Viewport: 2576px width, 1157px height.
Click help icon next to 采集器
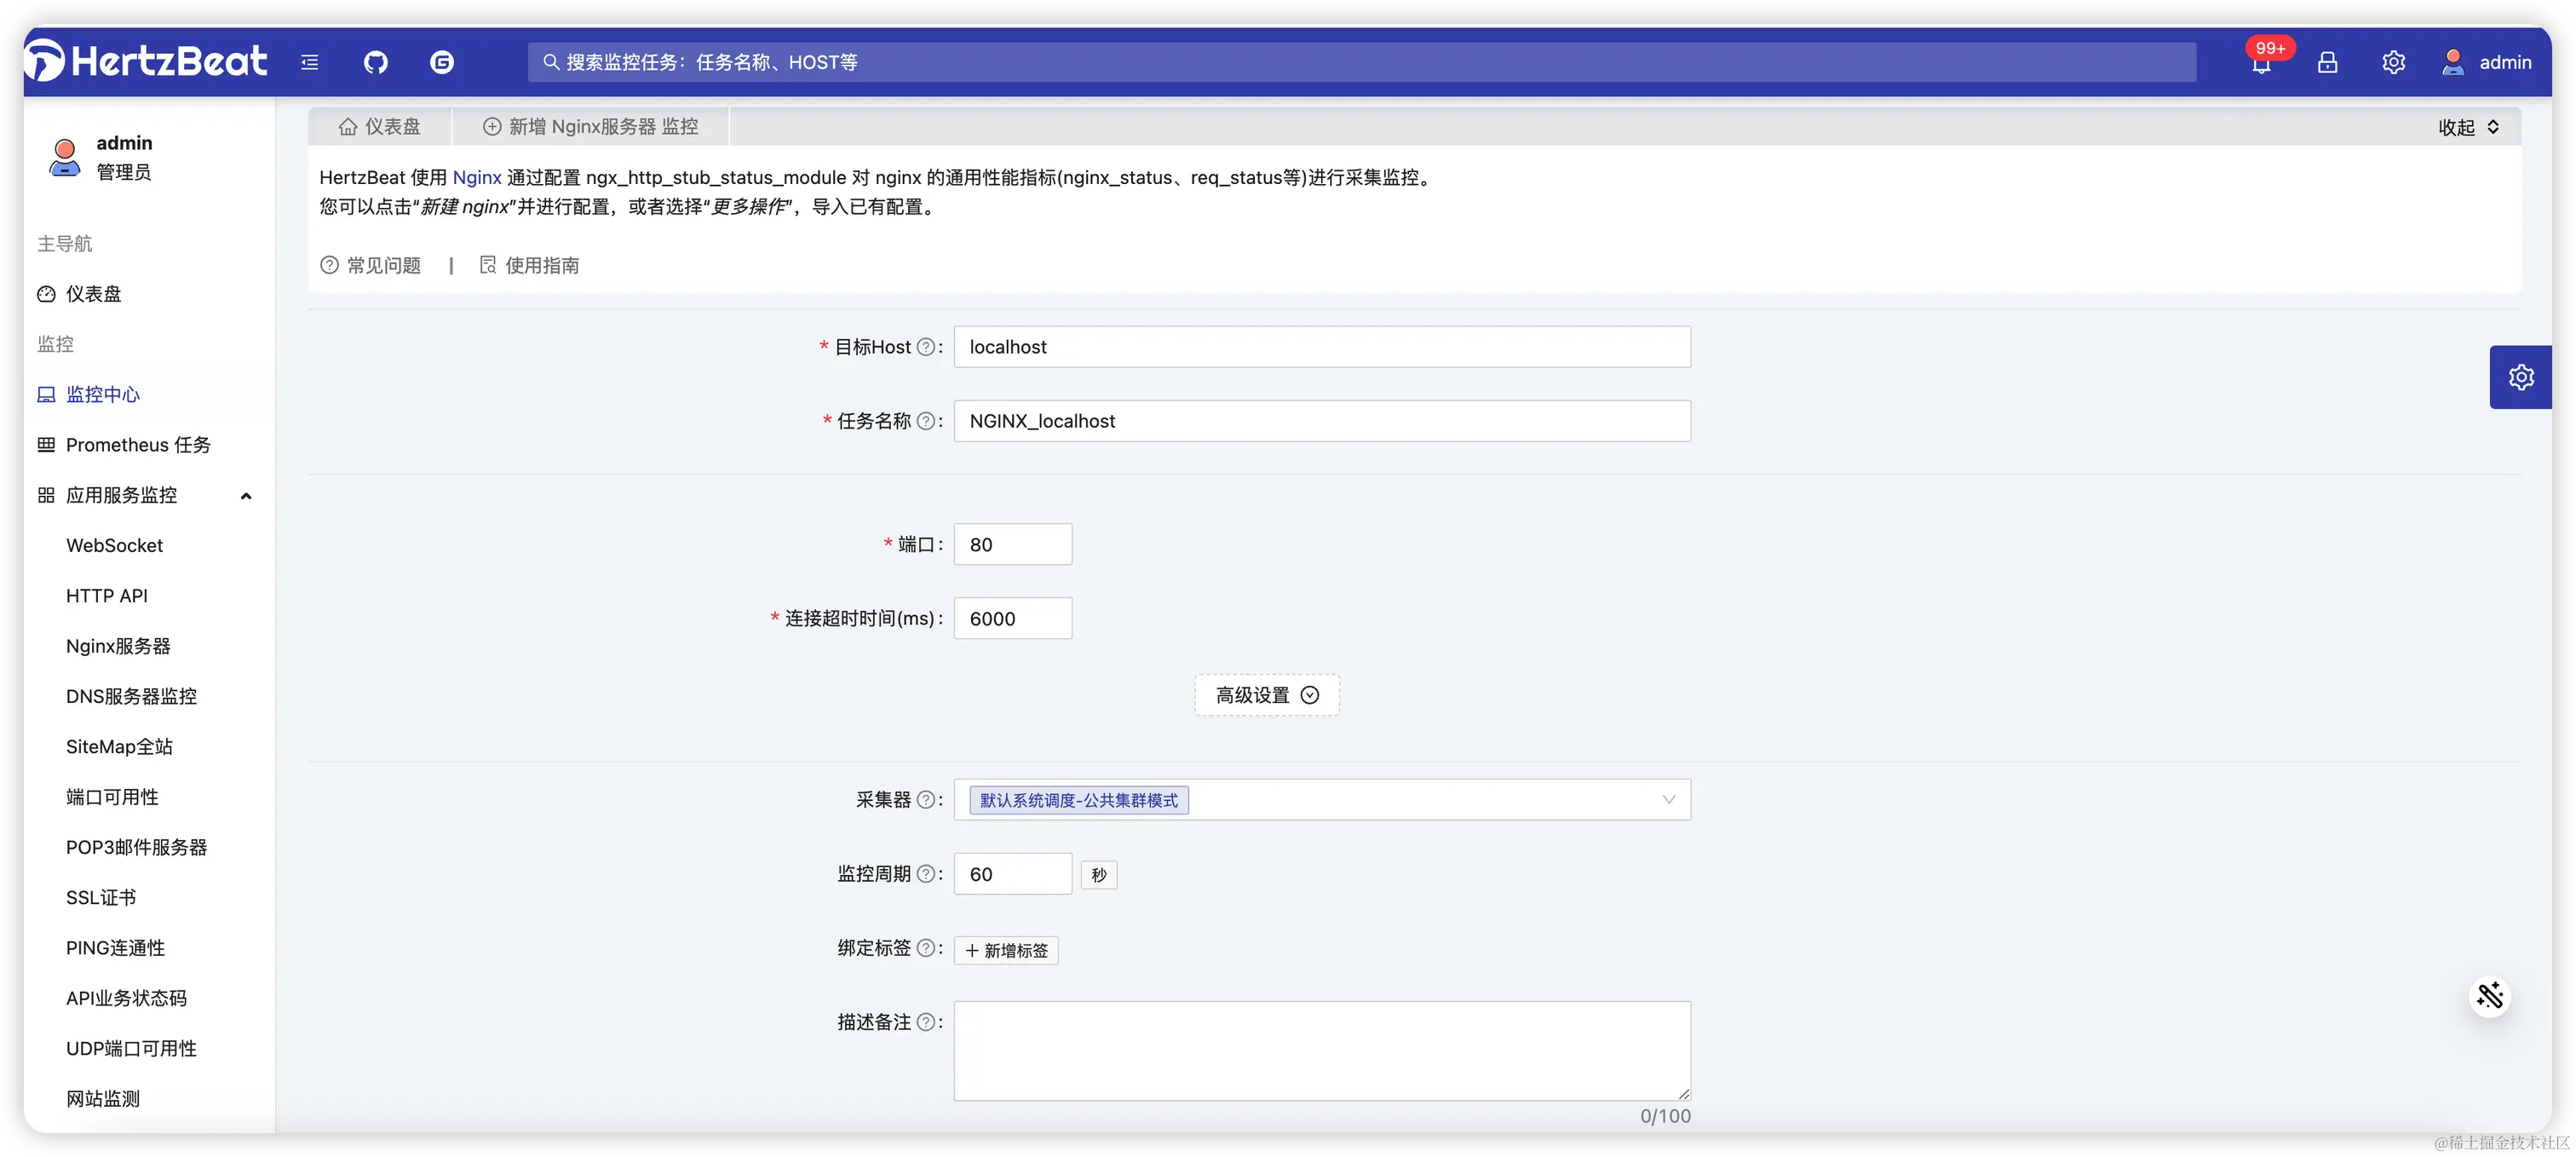pos(926,800)
